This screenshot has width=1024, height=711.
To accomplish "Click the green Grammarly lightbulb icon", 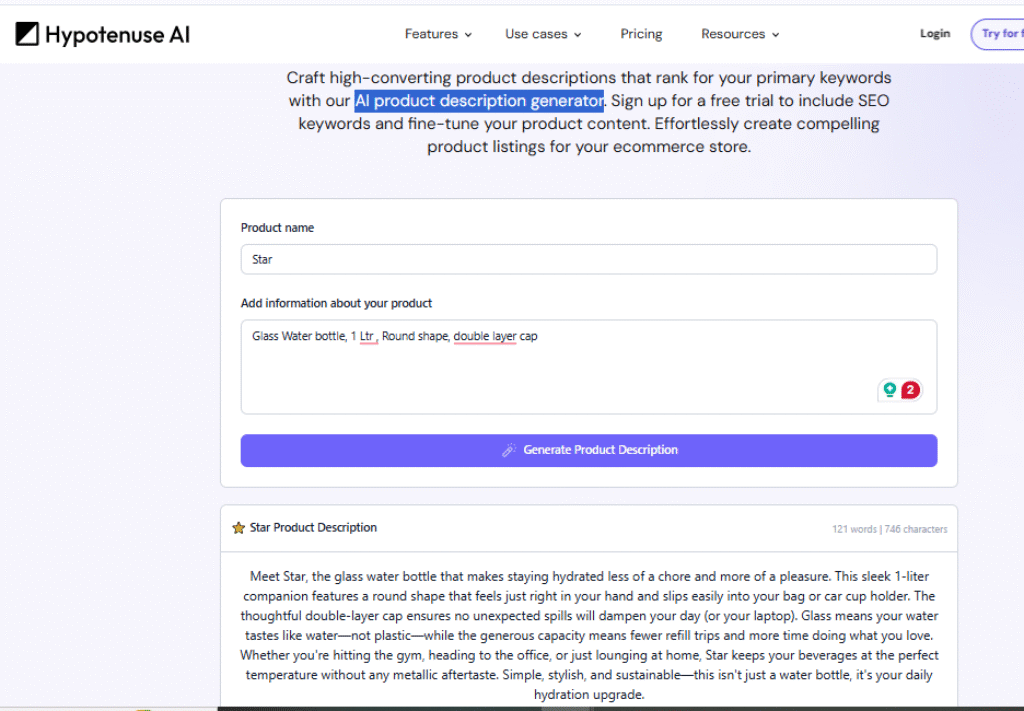I will click(x=888, y=390).
